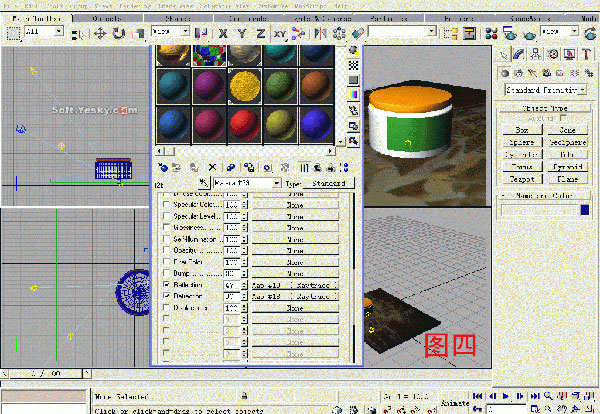Open the render type dropdown
Viewport: 600px width, 414px height.
click(x=574, y=31)
